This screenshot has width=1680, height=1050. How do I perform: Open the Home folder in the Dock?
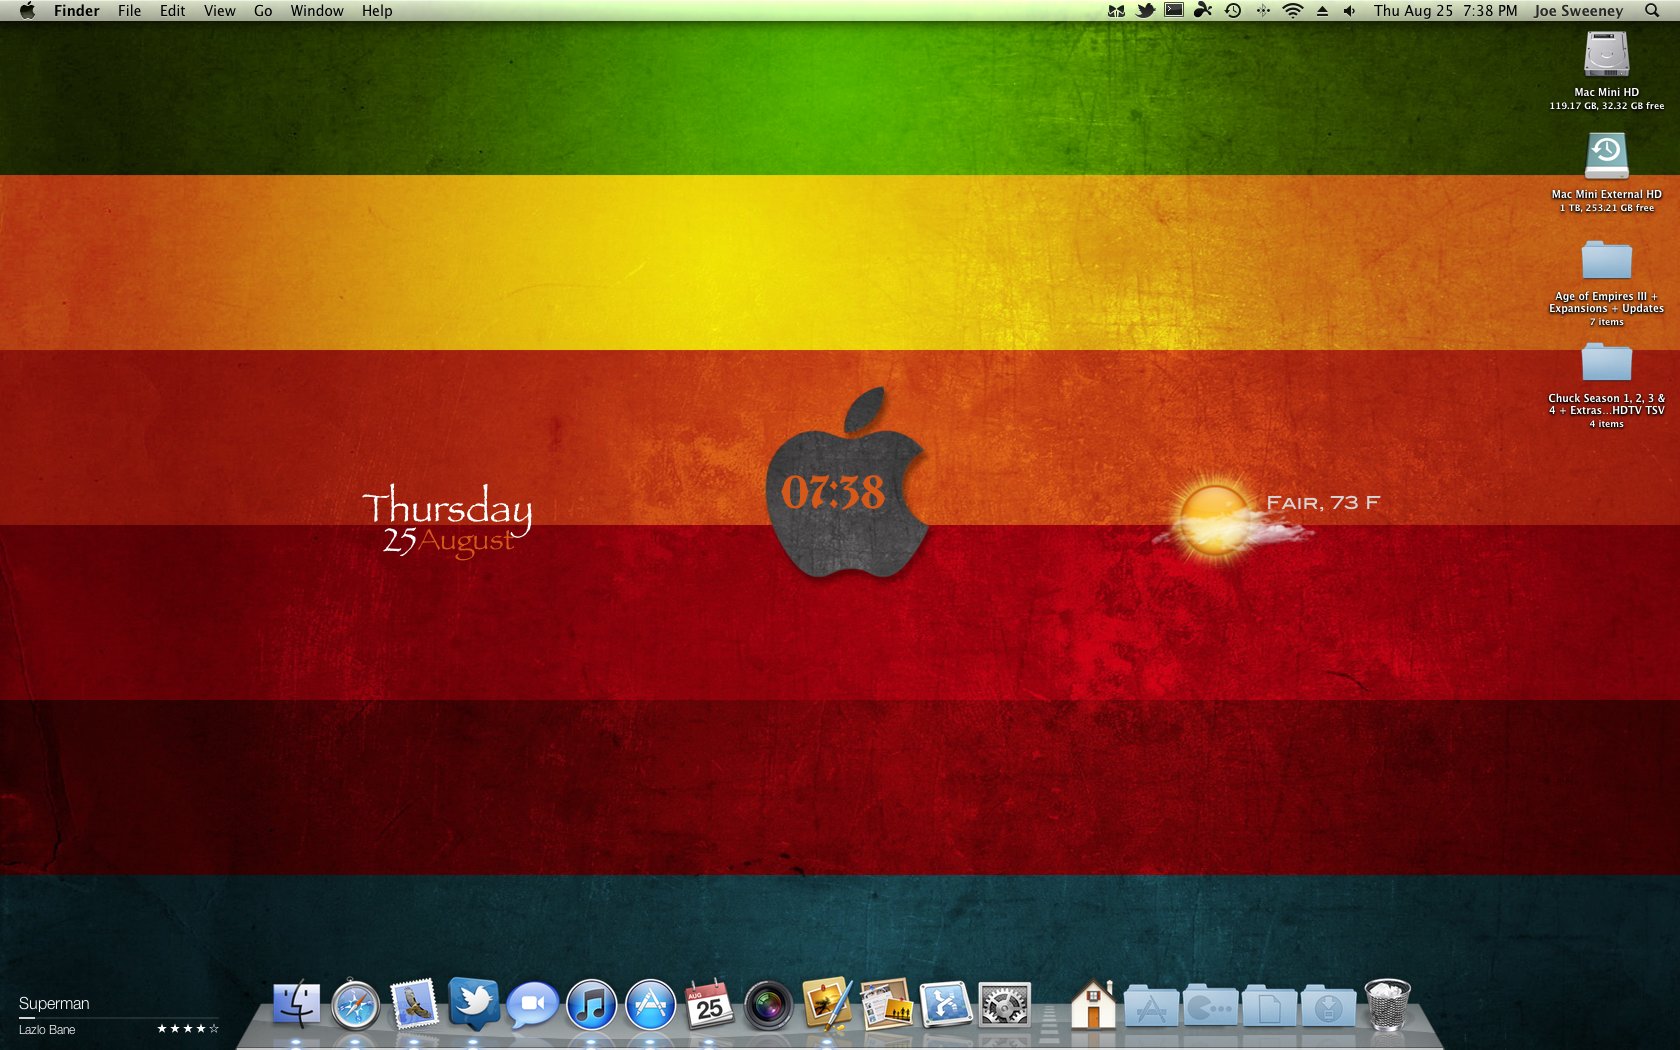[1093, 1004]
